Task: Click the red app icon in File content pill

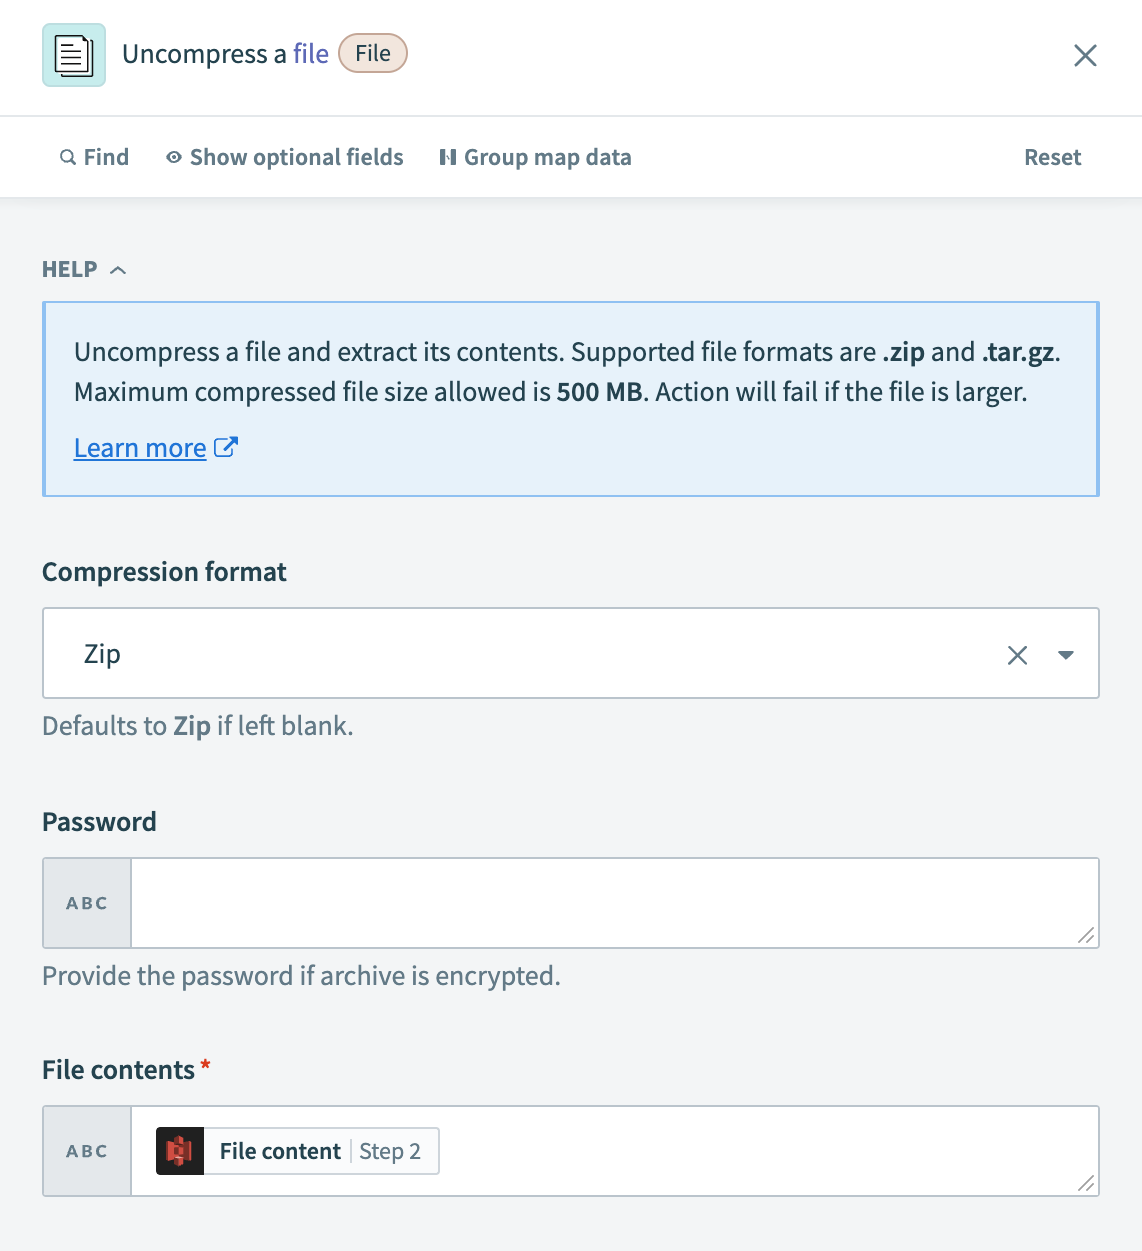Action: pos(179,1151)
